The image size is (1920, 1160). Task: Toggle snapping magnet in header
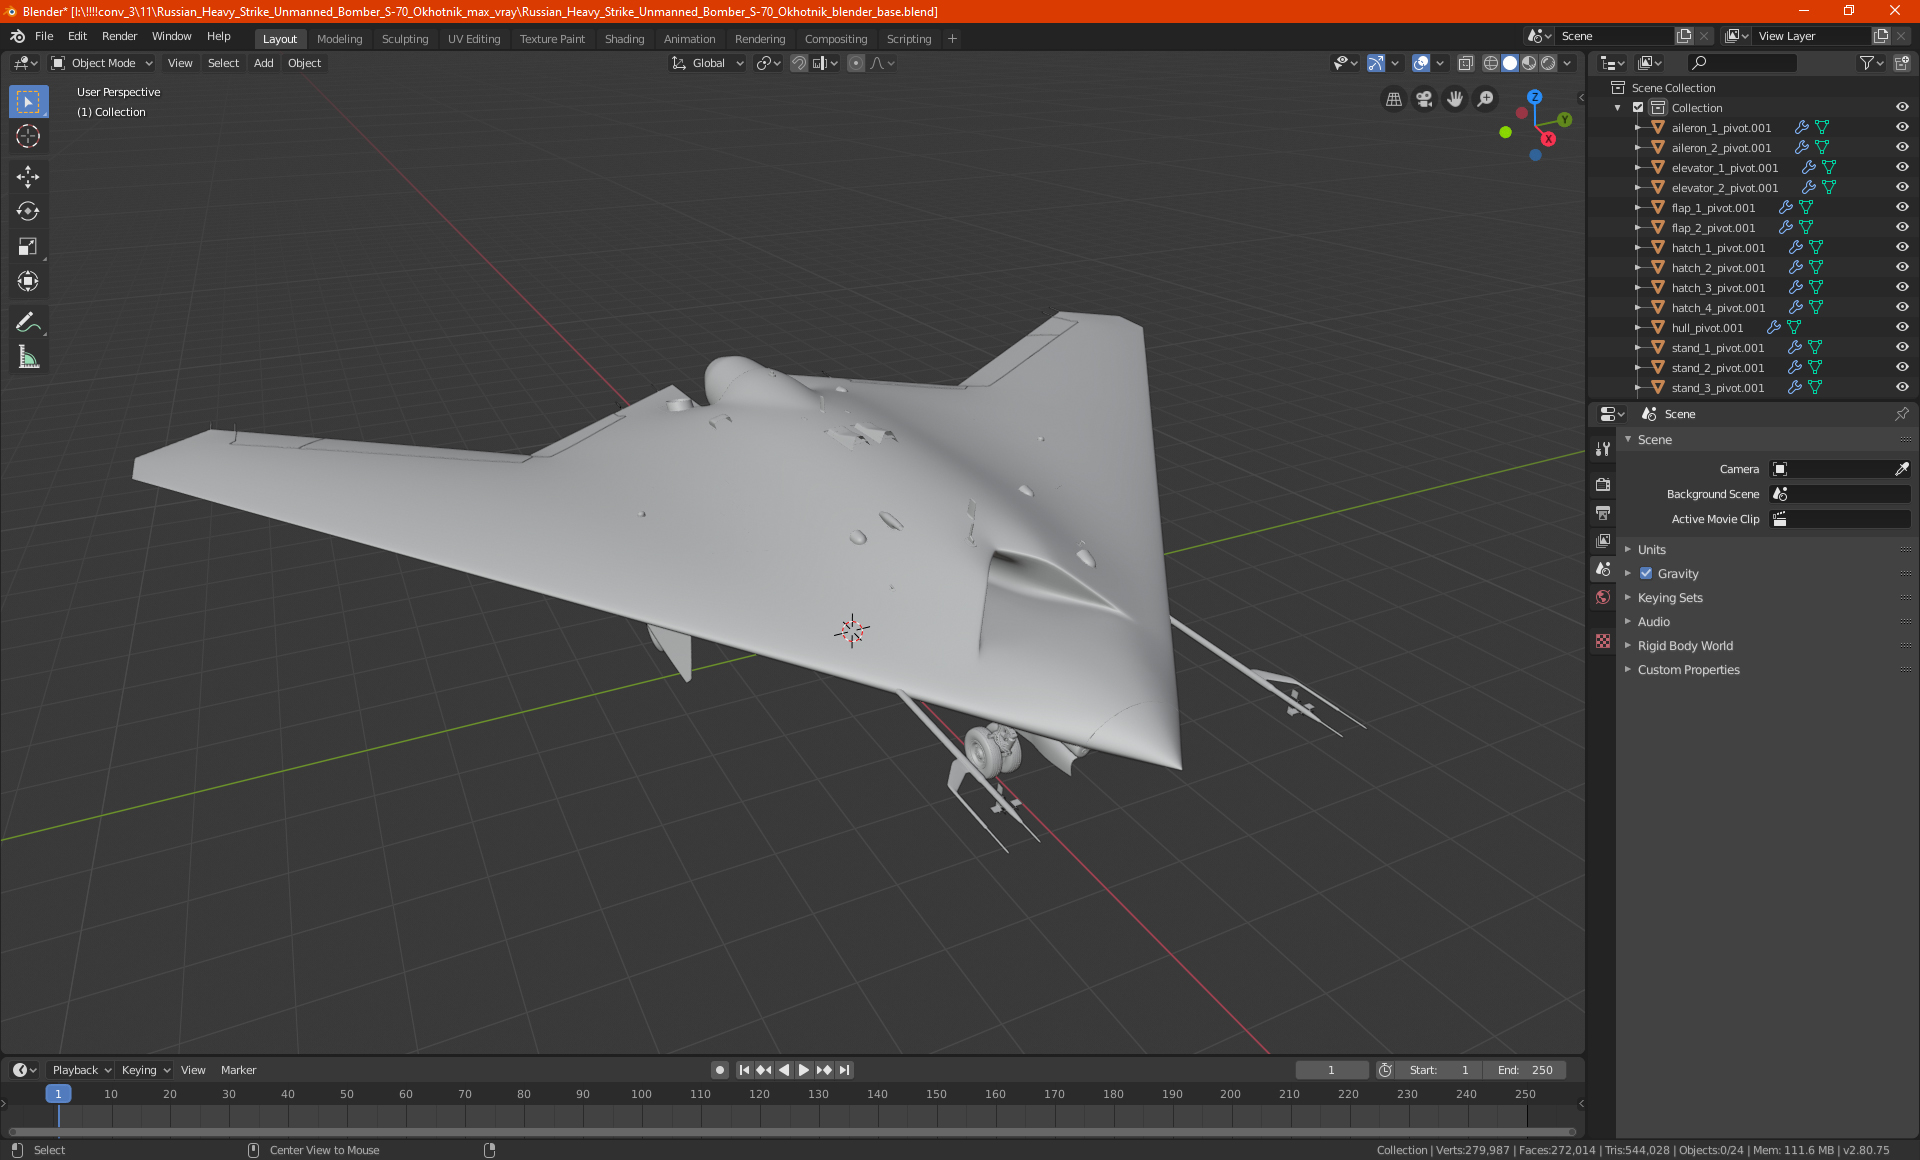point(799,63)
